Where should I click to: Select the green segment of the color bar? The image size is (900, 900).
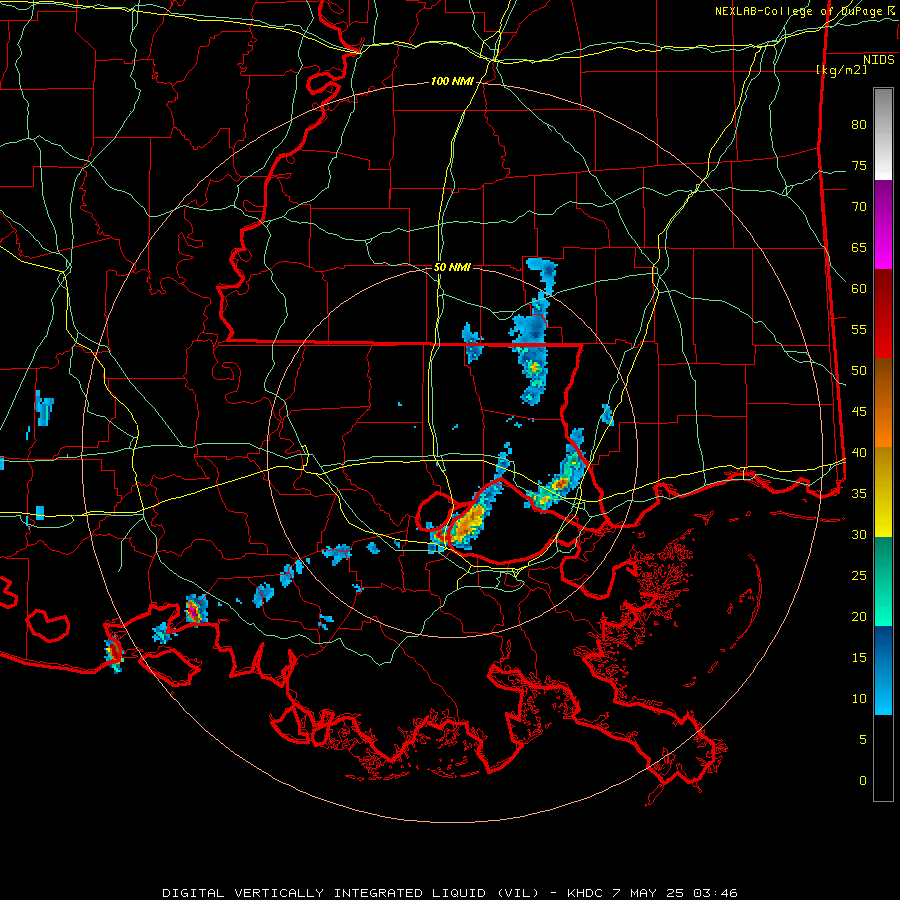pos(883,581)
